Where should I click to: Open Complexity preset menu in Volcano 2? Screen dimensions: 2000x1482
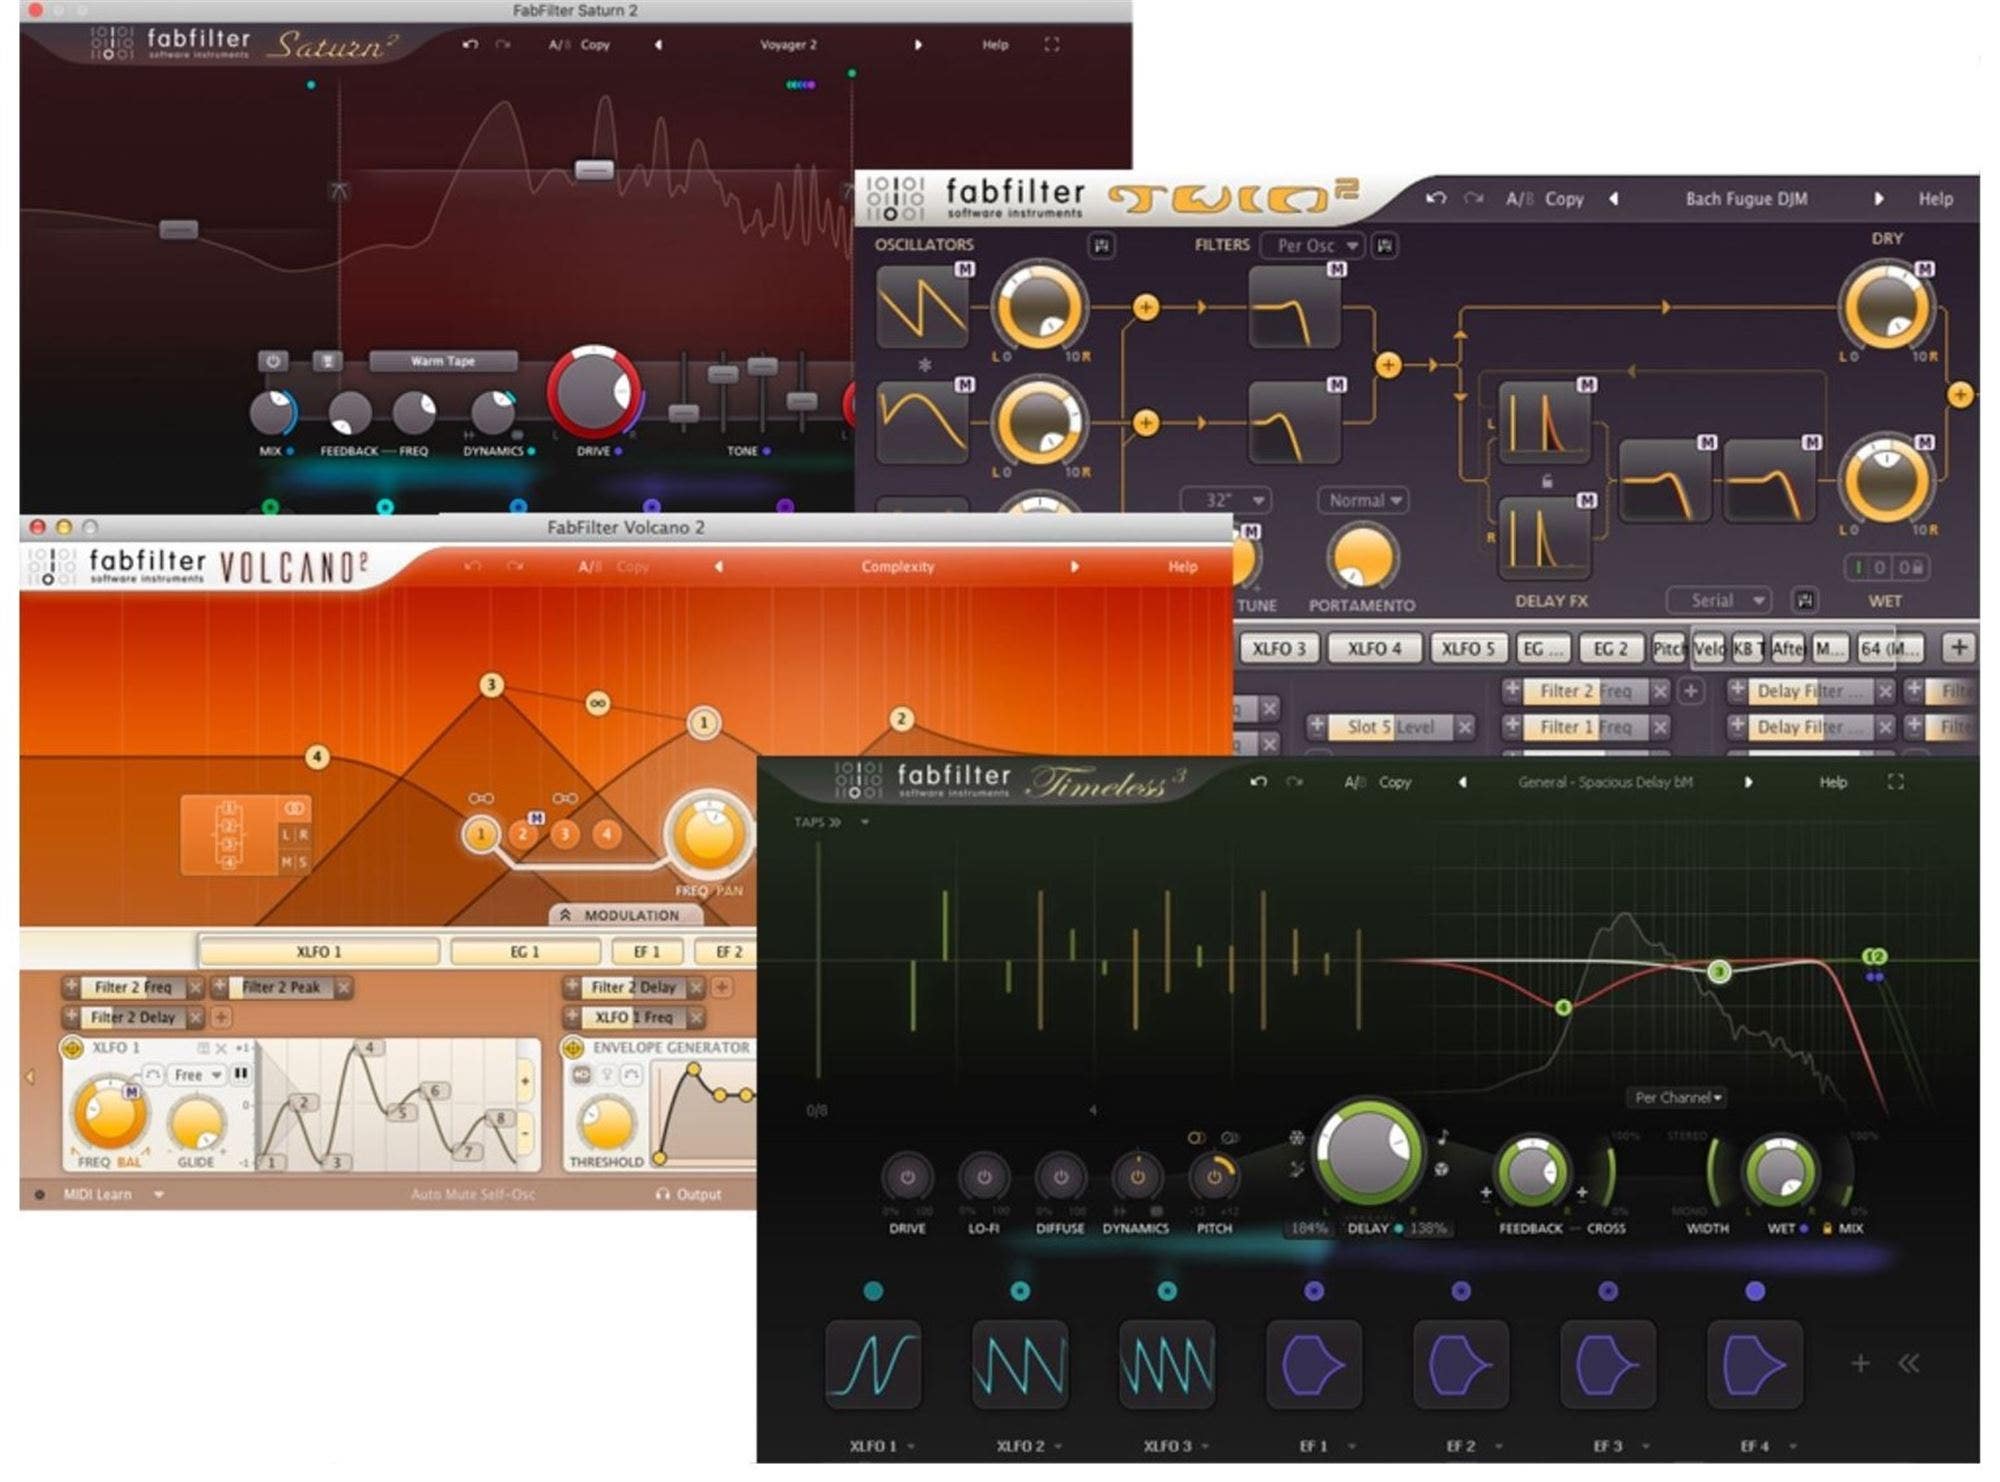point(897,567)
